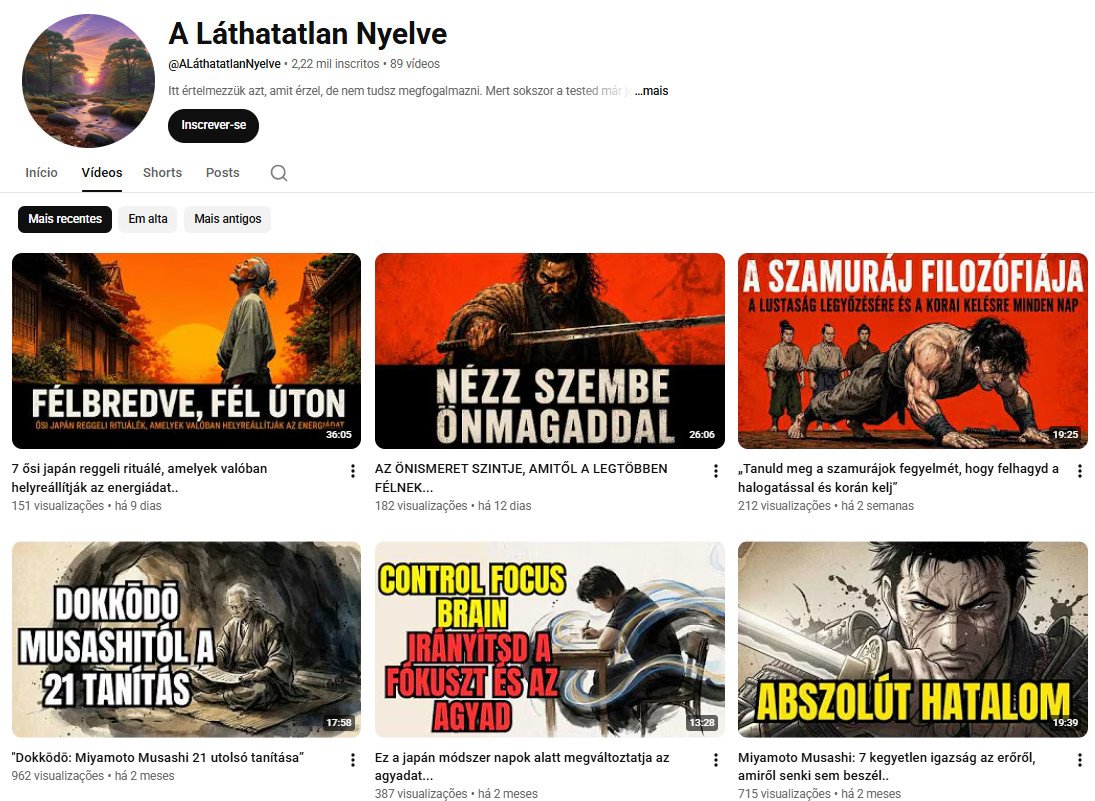Click the 19:25 duration badge
The width and height of the screenshot is (1095, 801).
(x=1066, y=434)
